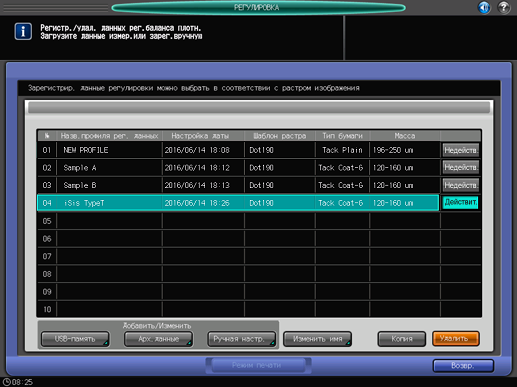Click Tack Coat-G cell in Sample B row
517x387 pixels.
pos(342,185)
